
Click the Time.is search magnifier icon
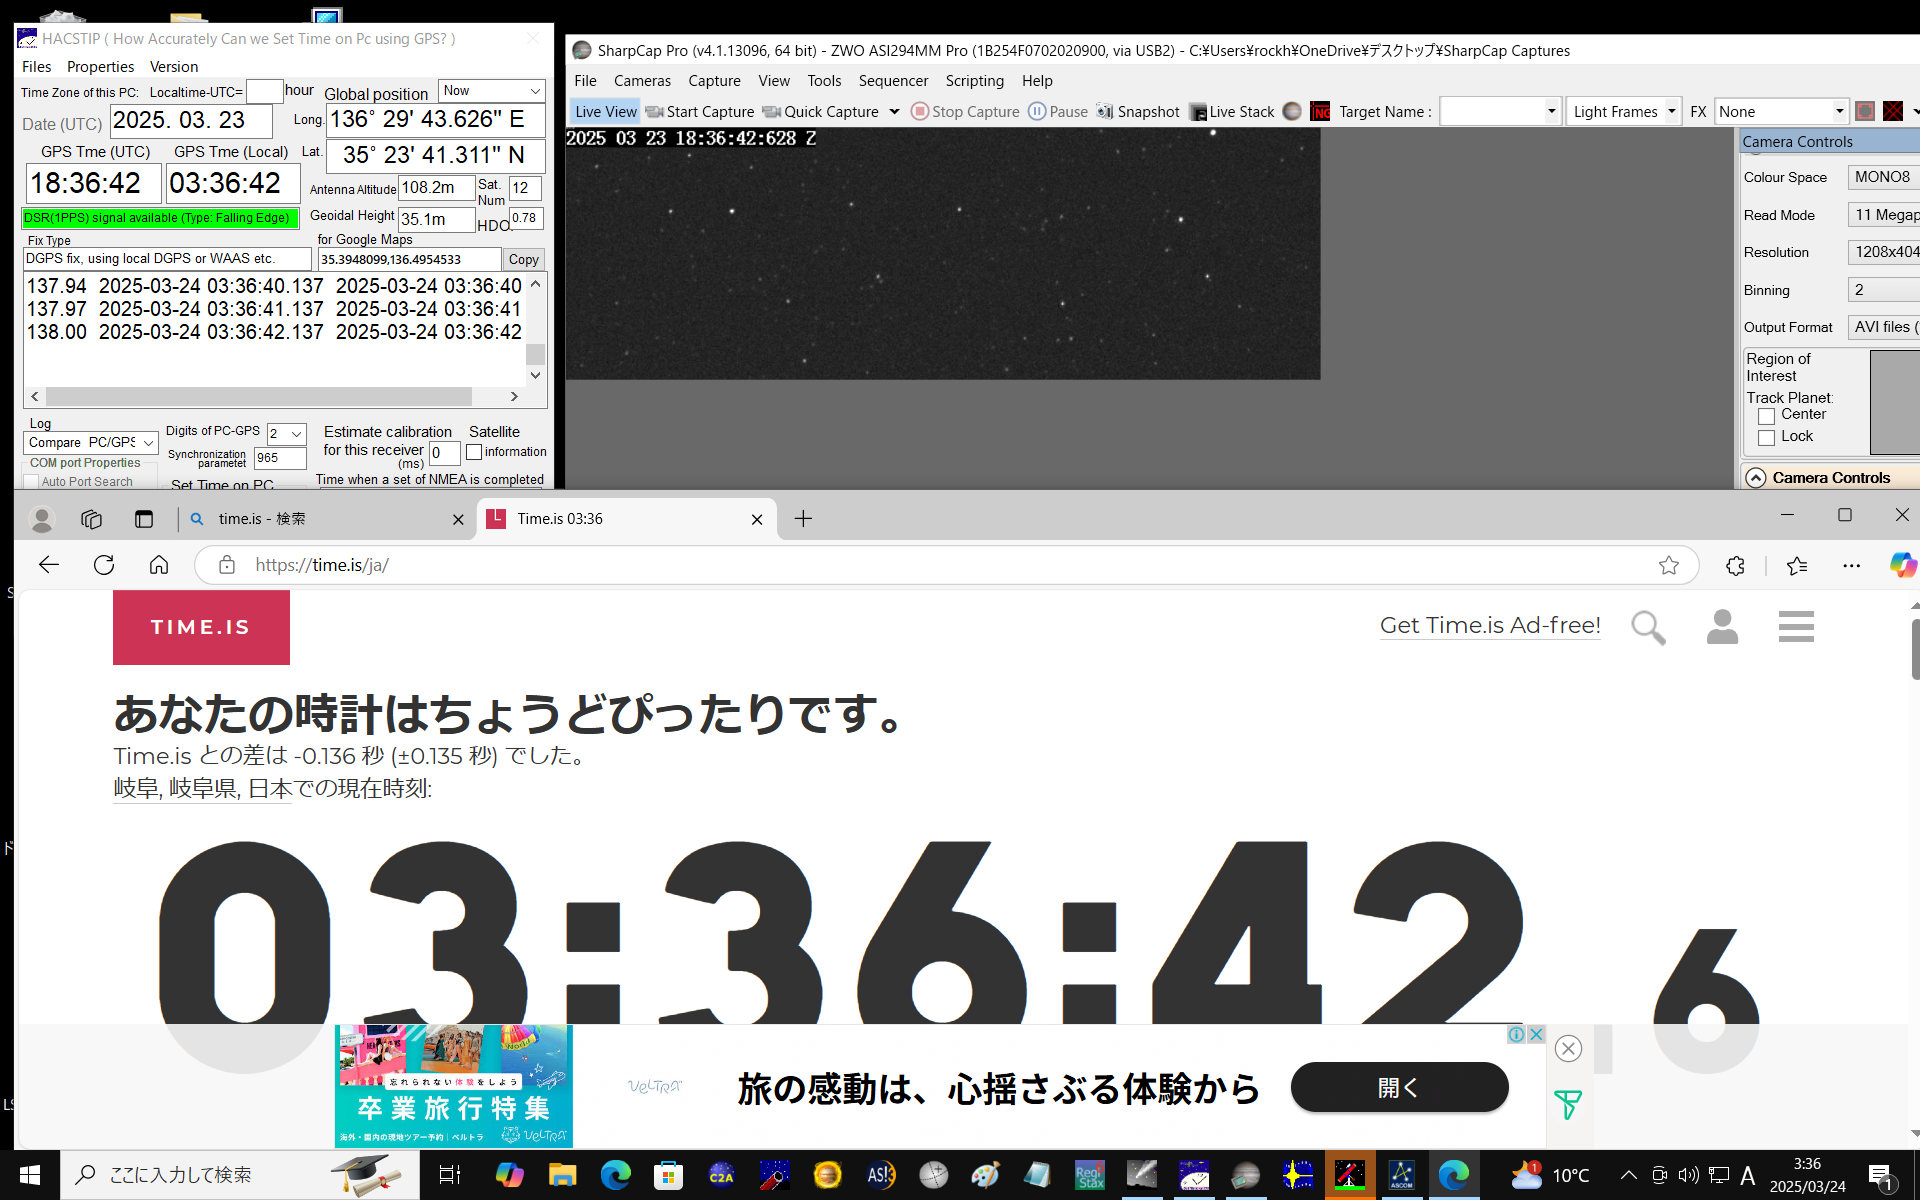(x=1648, y=627)
